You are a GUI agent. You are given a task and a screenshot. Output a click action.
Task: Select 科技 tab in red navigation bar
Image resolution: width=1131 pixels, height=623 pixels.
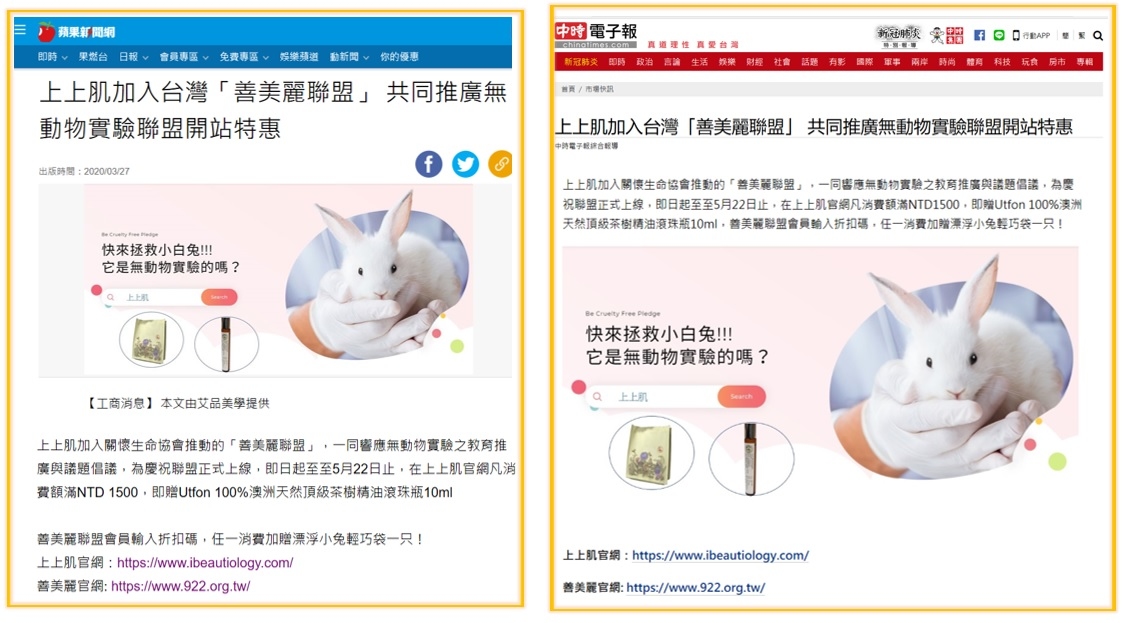tap(1002, 62)
